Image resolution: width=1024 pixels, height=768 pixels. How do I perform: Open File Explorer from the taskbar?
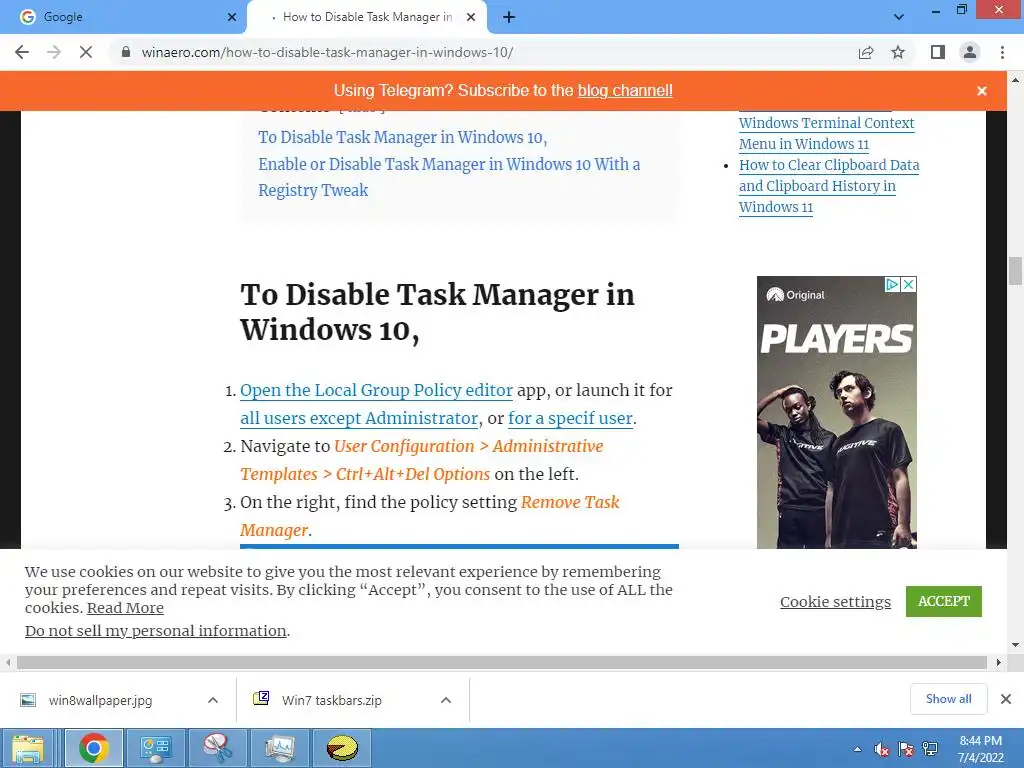[x=28, y=748]
